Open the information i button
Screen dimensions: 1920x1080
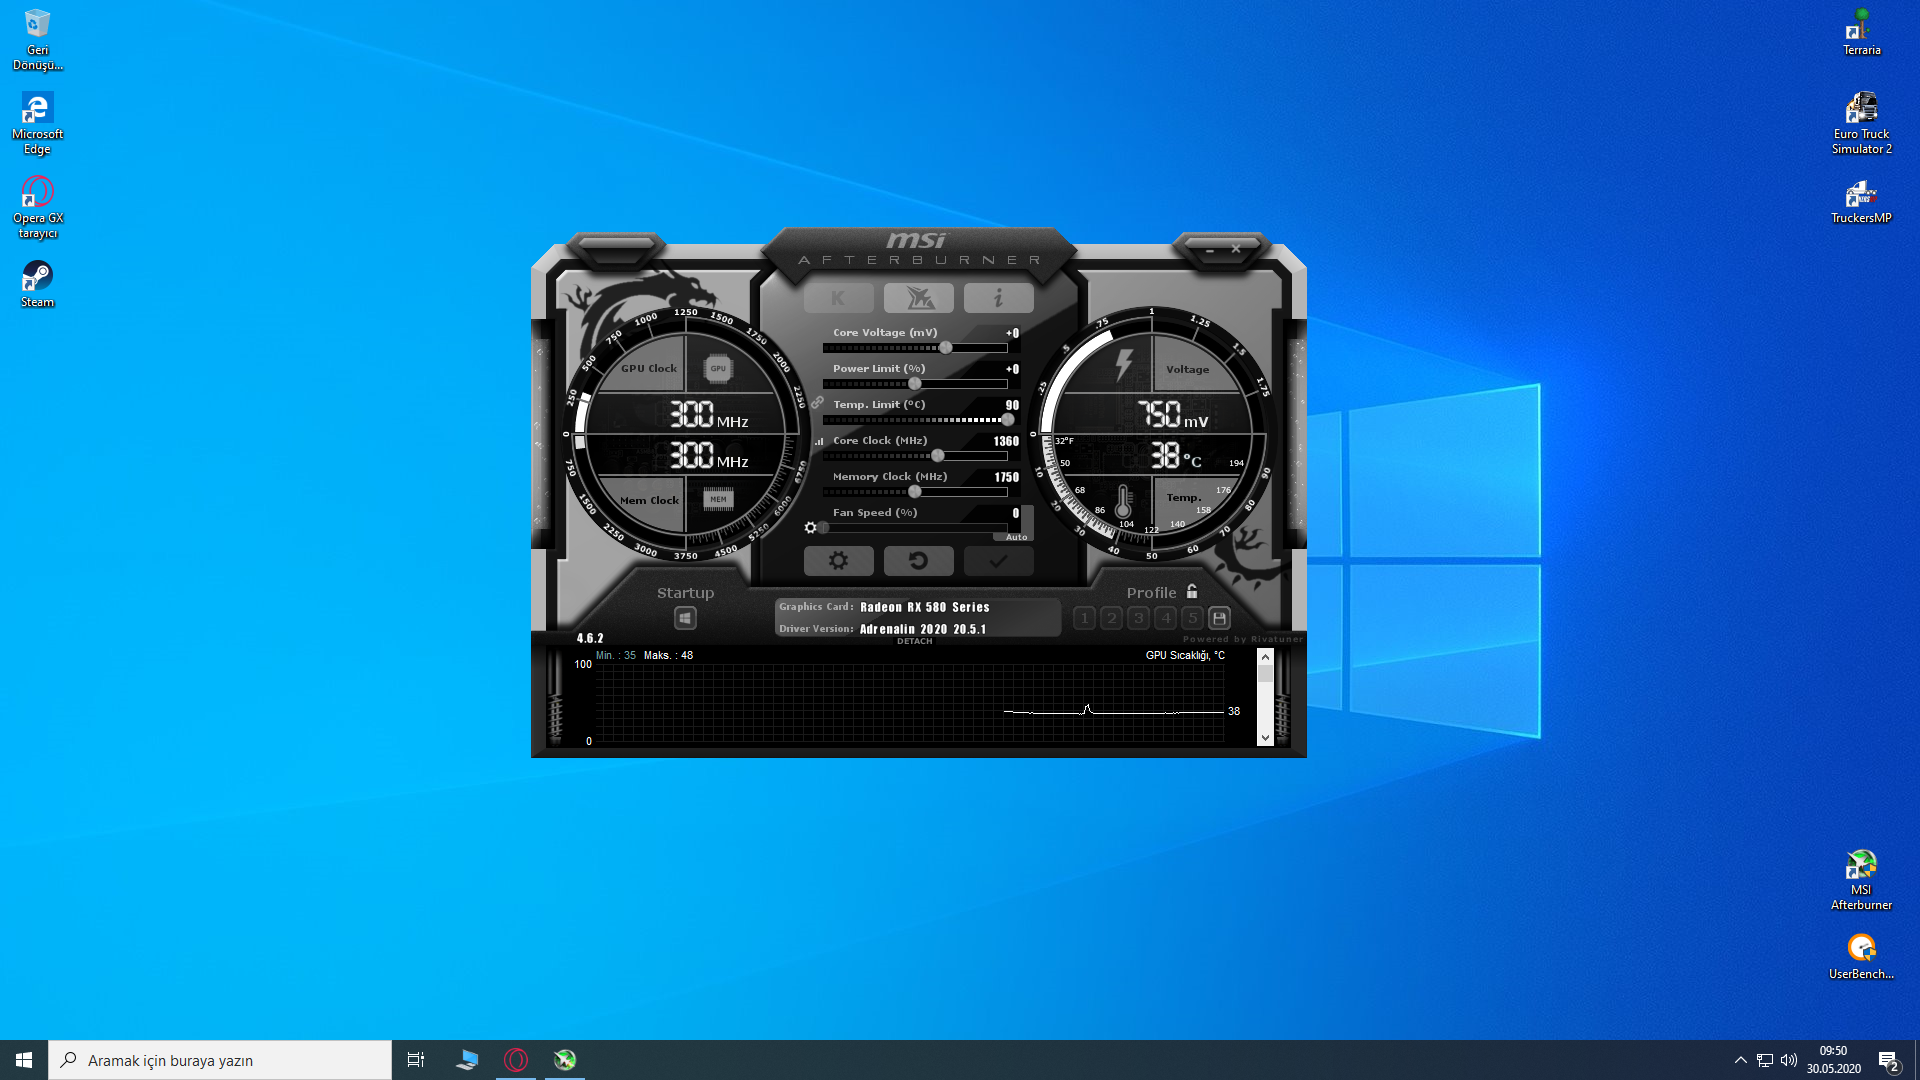pos(998,298)
